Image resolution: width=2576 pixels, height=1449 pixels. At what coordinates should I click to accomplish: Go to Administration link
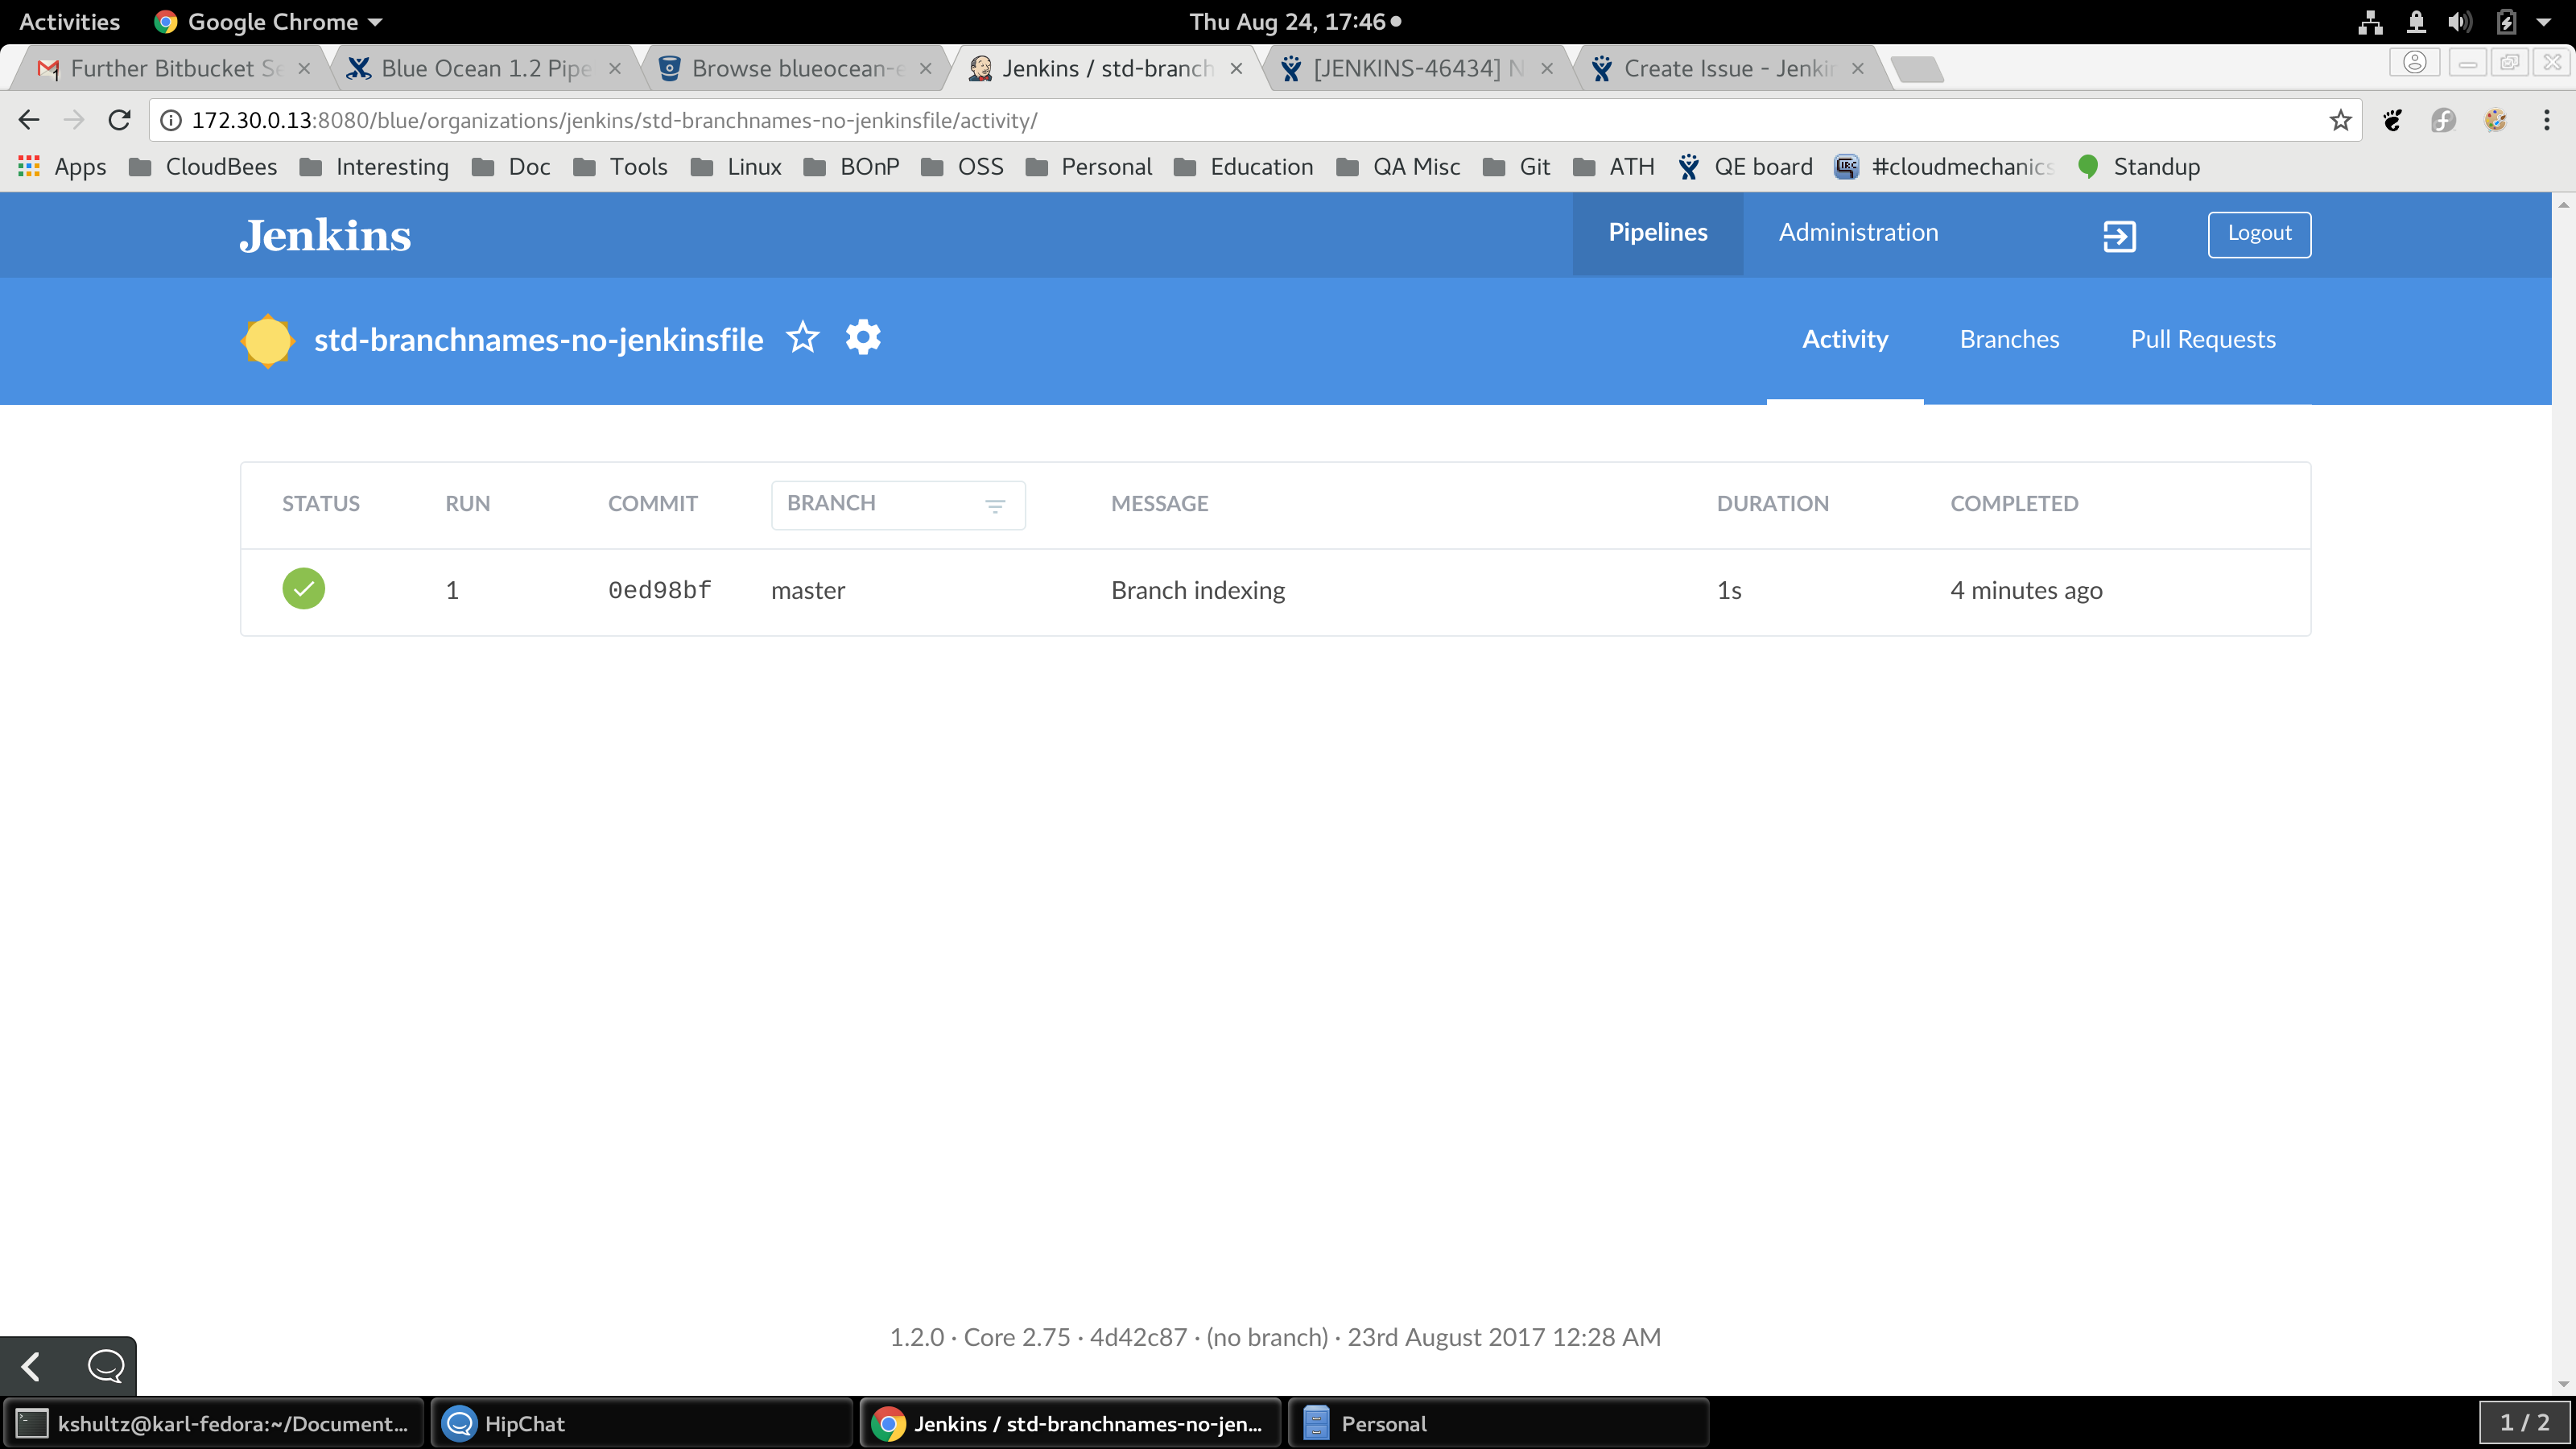point(1857,233)
